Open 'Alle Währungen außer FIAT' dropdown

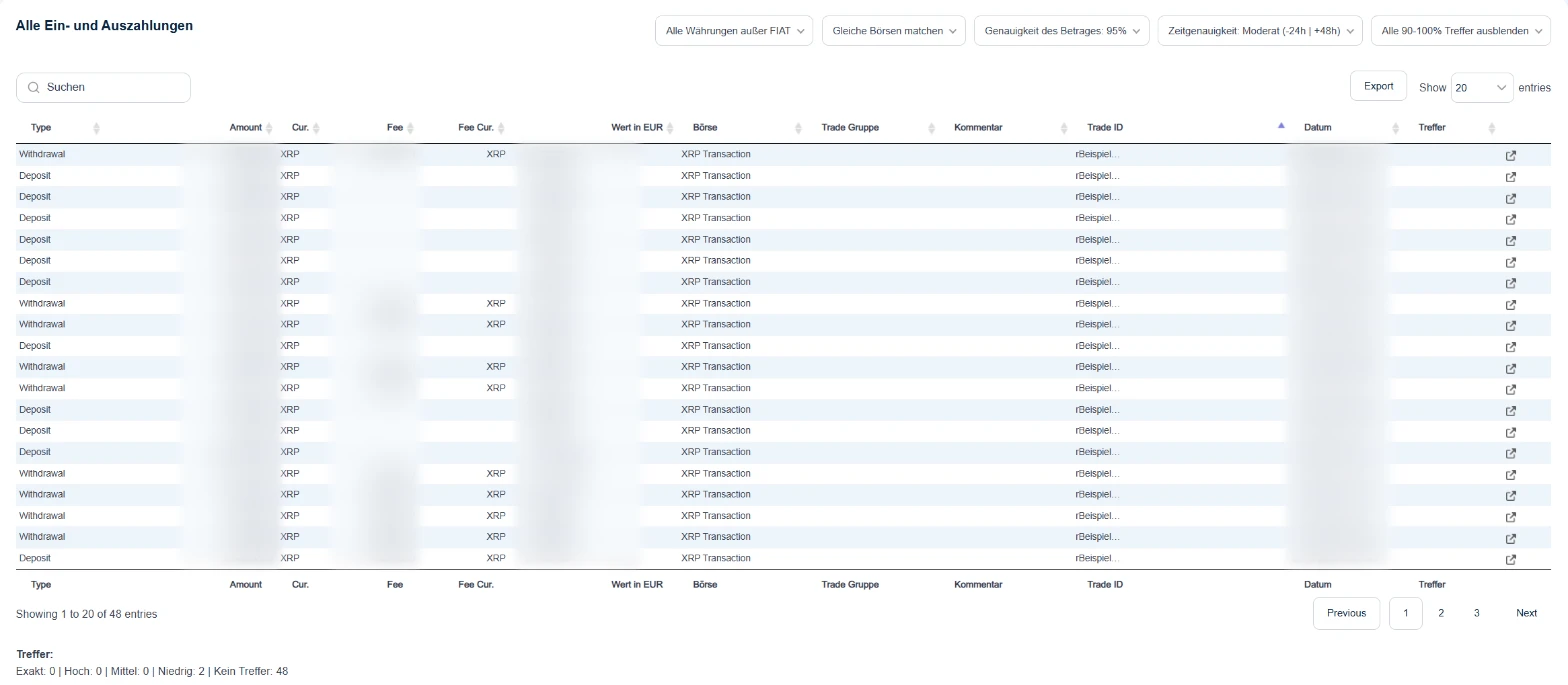pos(734,31)
